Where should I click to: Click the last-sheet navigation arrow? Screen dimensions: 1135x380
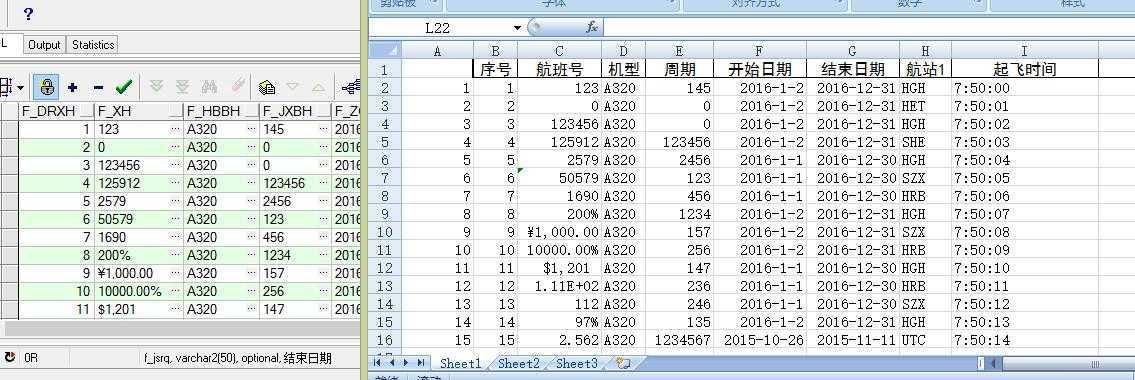(421, 363)
